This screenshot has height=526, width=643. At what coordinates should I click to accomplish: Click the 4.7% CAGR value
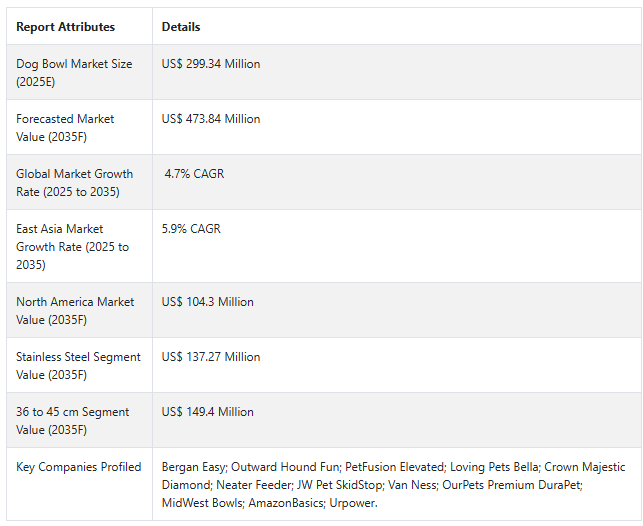click(195, 174)
